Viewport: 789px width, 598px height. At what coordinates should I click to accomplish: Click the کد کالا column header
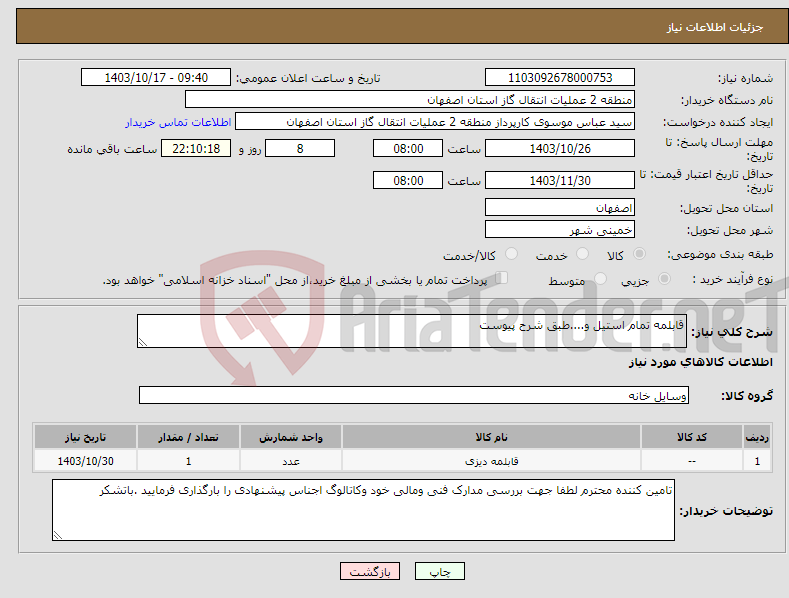click(x=692, y=437)
